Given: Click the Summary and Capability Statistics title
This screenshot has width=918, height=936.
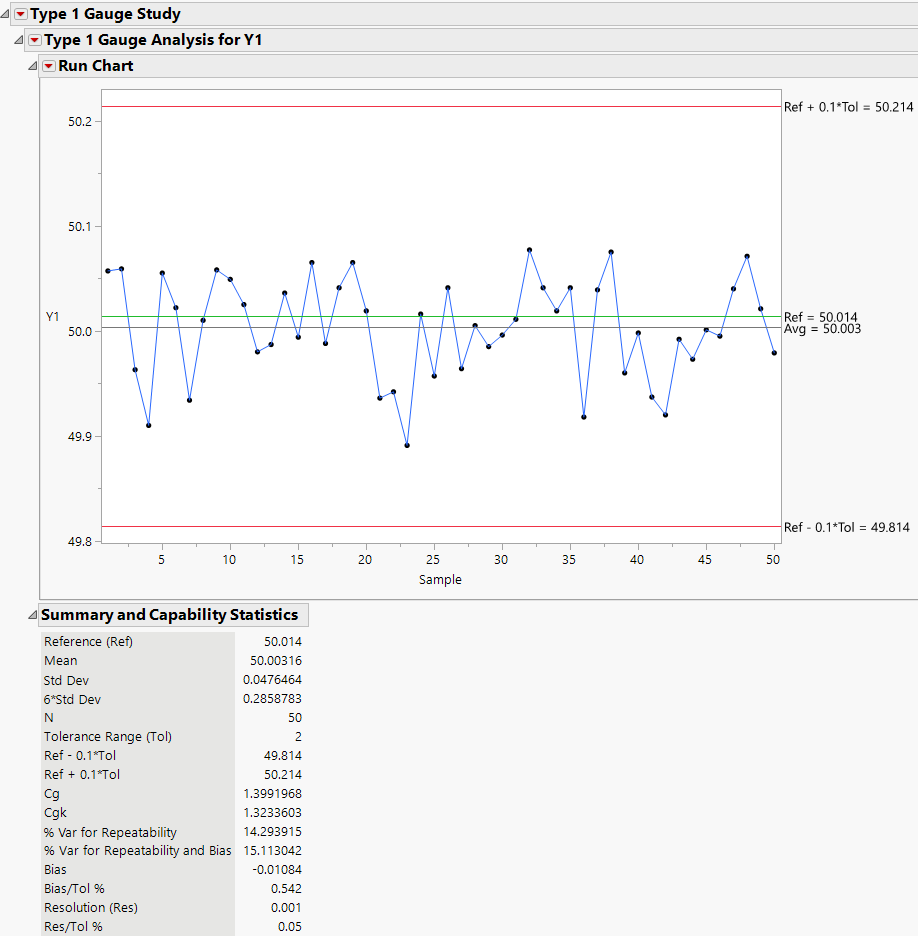Looking at the screenshot, I should [x=171, y=614].
